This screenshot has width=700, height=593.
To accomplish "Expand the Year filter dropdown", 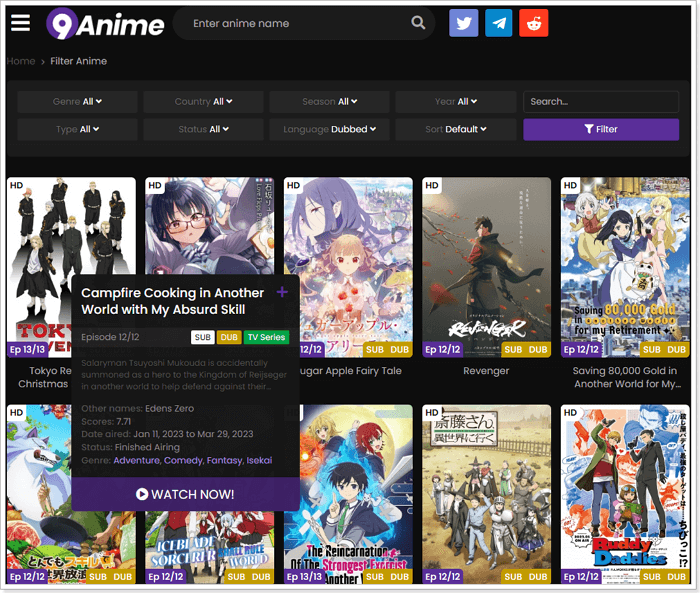I will pyautogui.click(x=456, y=102).
